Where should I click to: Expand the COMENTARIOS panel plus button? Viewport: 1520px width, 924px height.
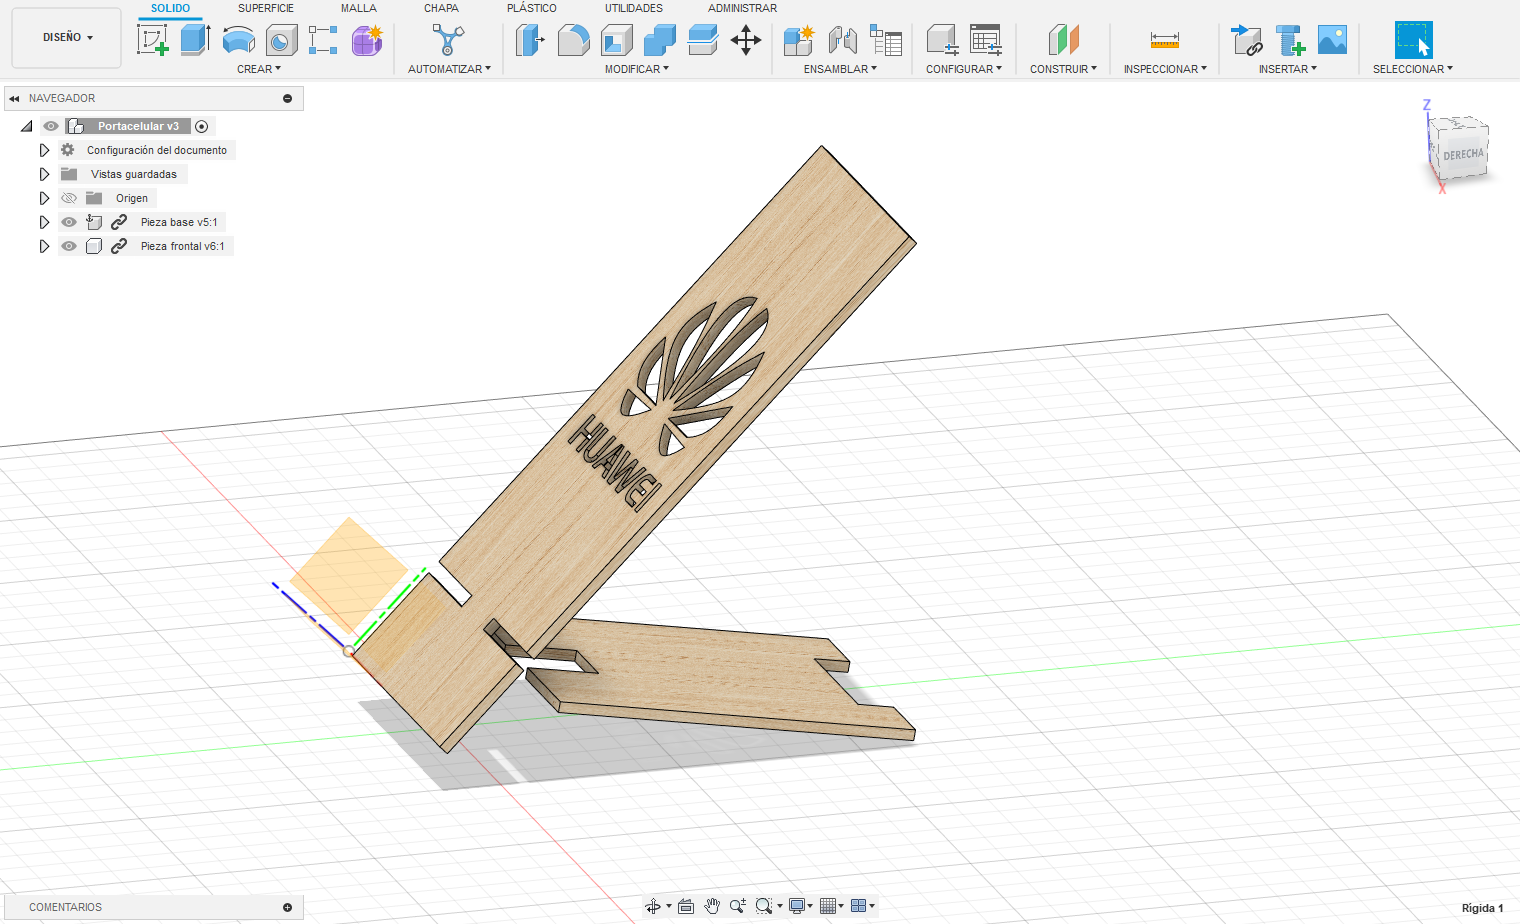tap(288, 907)
